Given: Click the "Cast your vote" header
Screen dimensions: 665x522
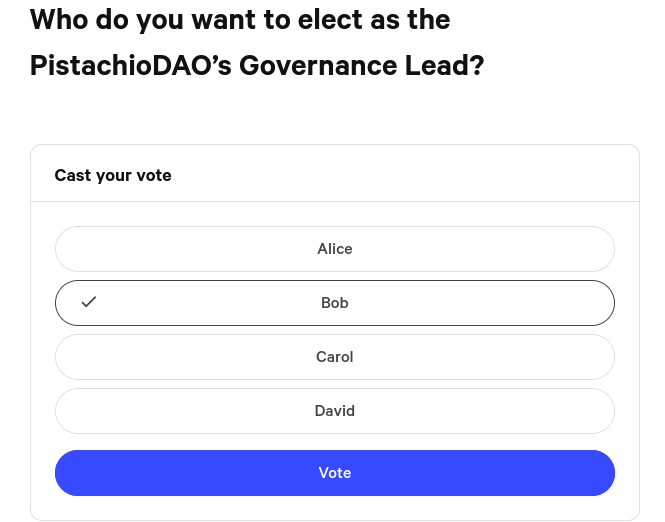Looking at the screenshot, I should [113, 175].
